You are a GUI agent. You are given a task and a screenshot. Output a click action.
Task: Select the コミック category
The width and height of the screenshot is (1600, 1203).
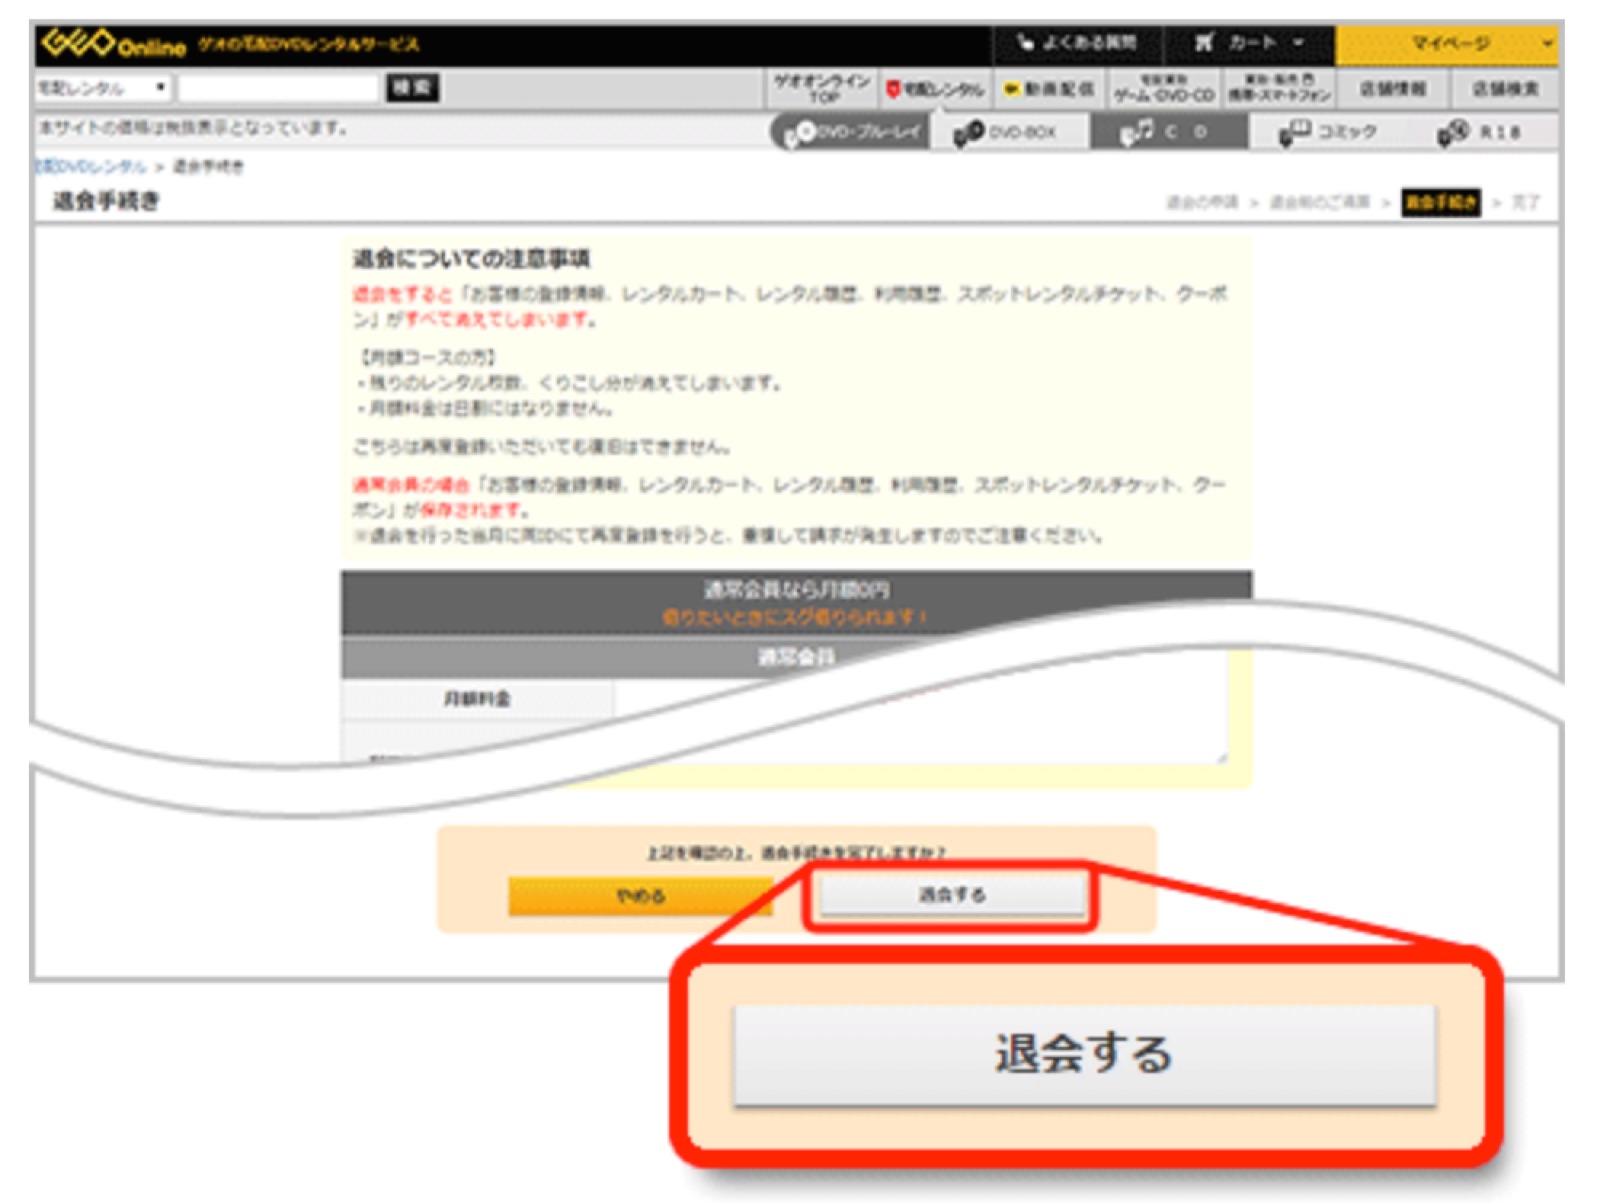[x=1327, y=132]
